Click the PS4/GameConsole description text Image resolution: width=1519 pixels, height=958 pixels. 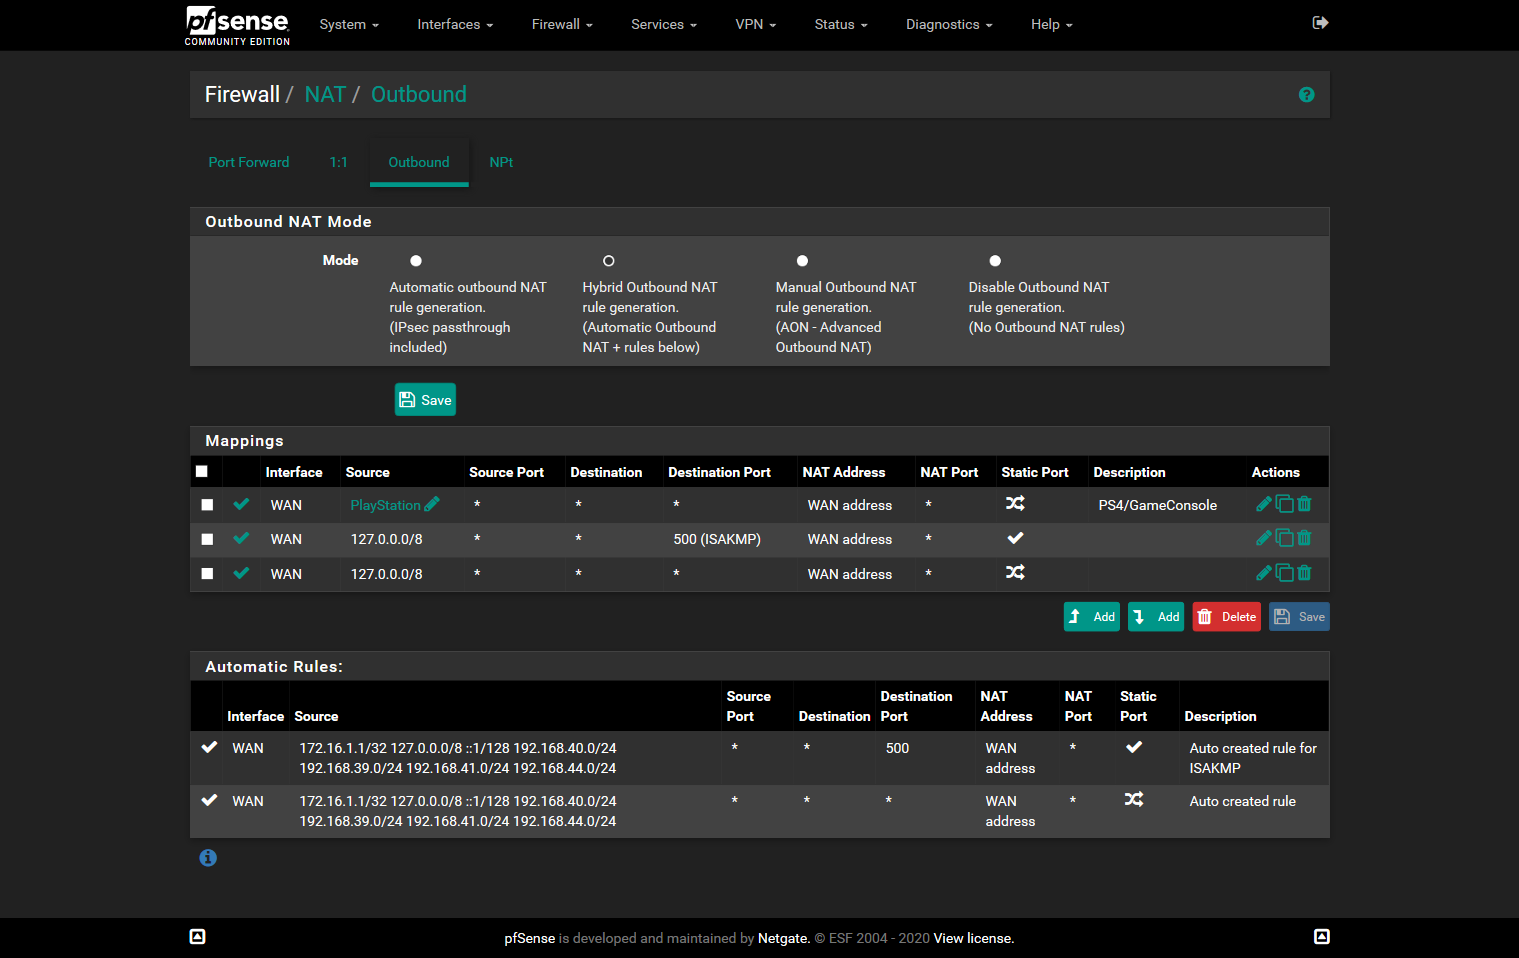(1158, 505)
